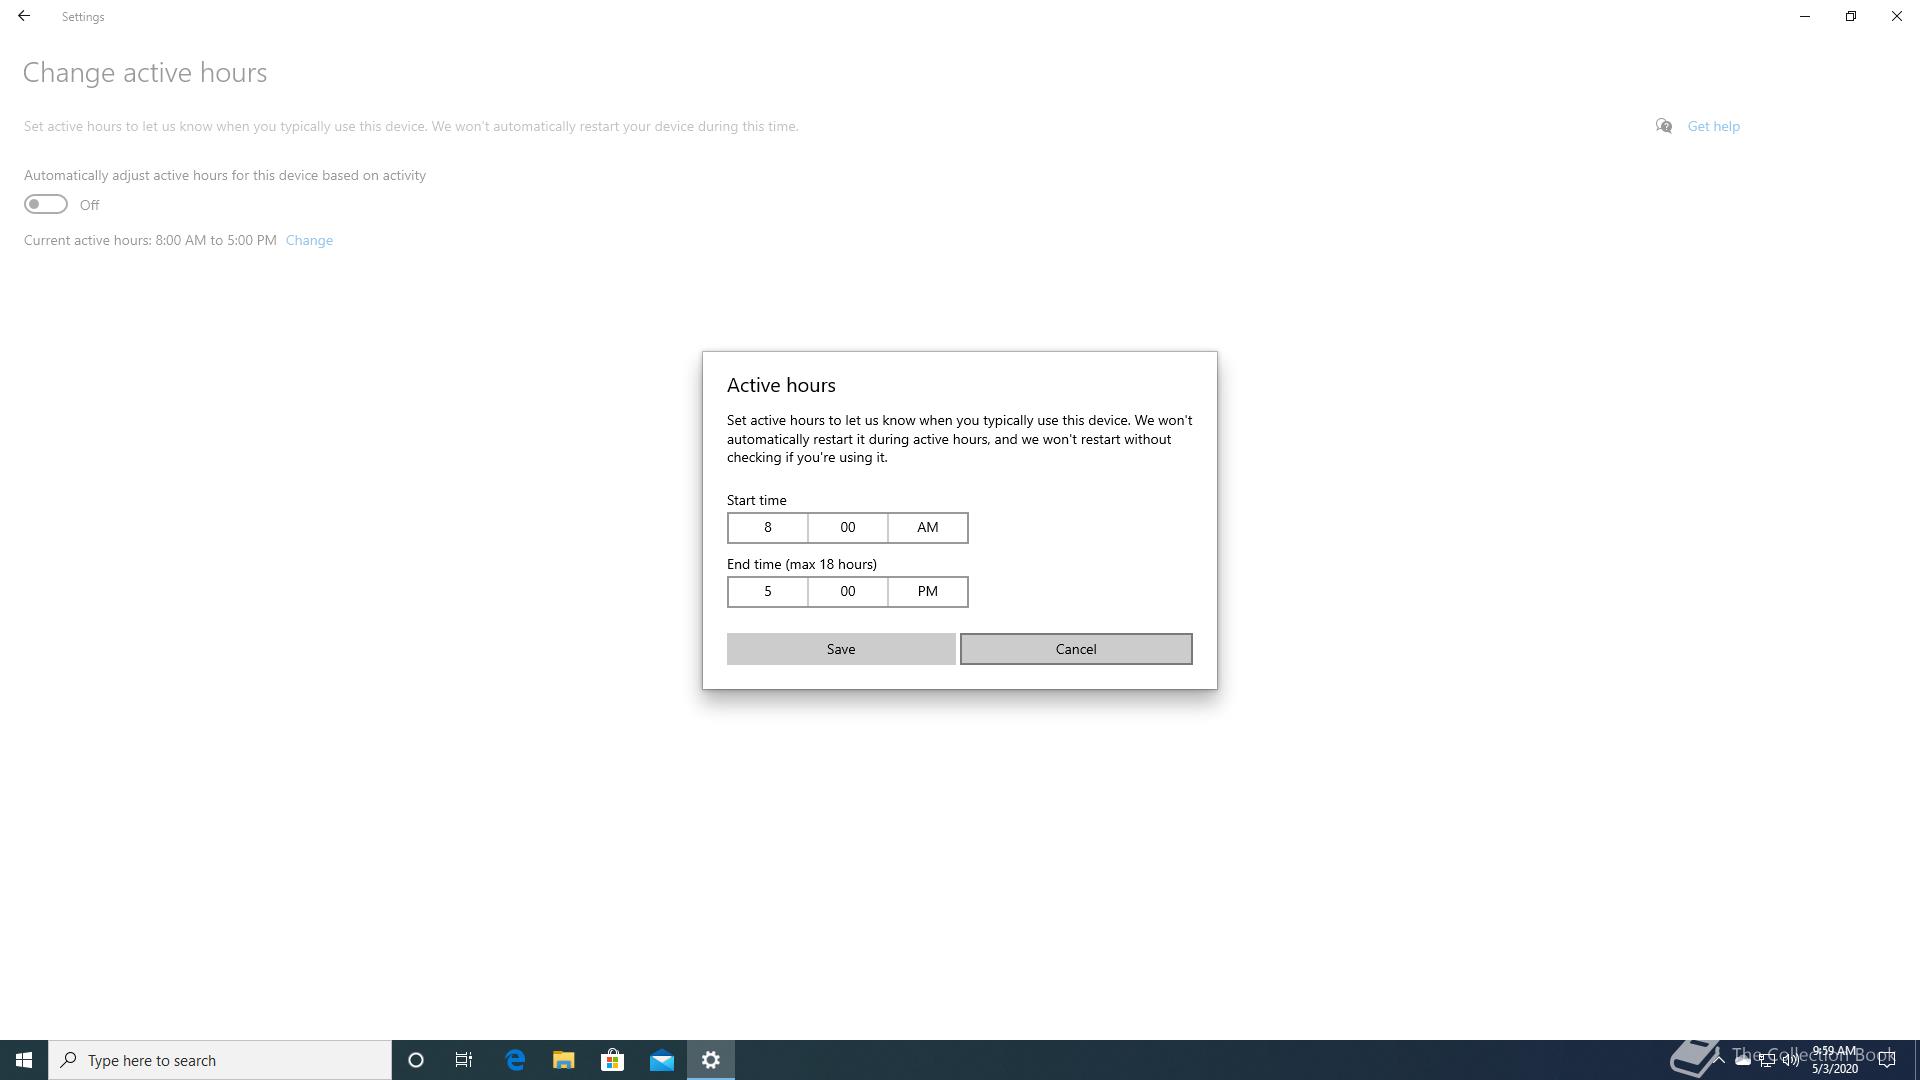The image size is (1920, 1080).
Task: Click the 'Start time' label
Action: pos(757,500)
